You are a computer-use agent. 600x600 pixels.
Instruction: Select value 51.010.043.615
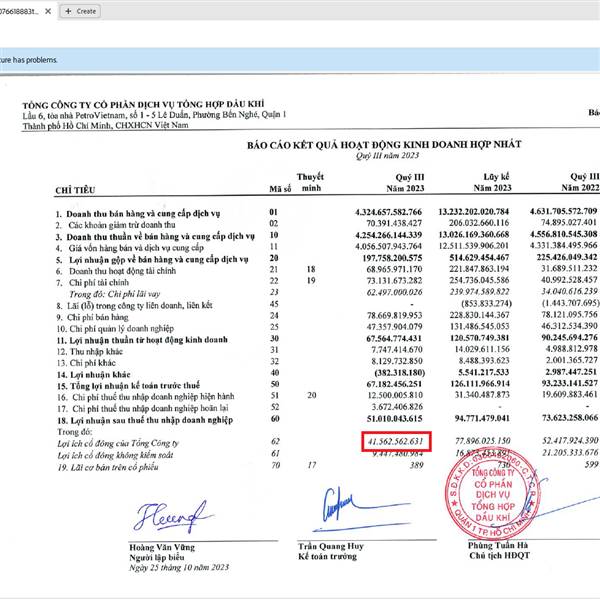pyautogui.click(x=395, y=418)
